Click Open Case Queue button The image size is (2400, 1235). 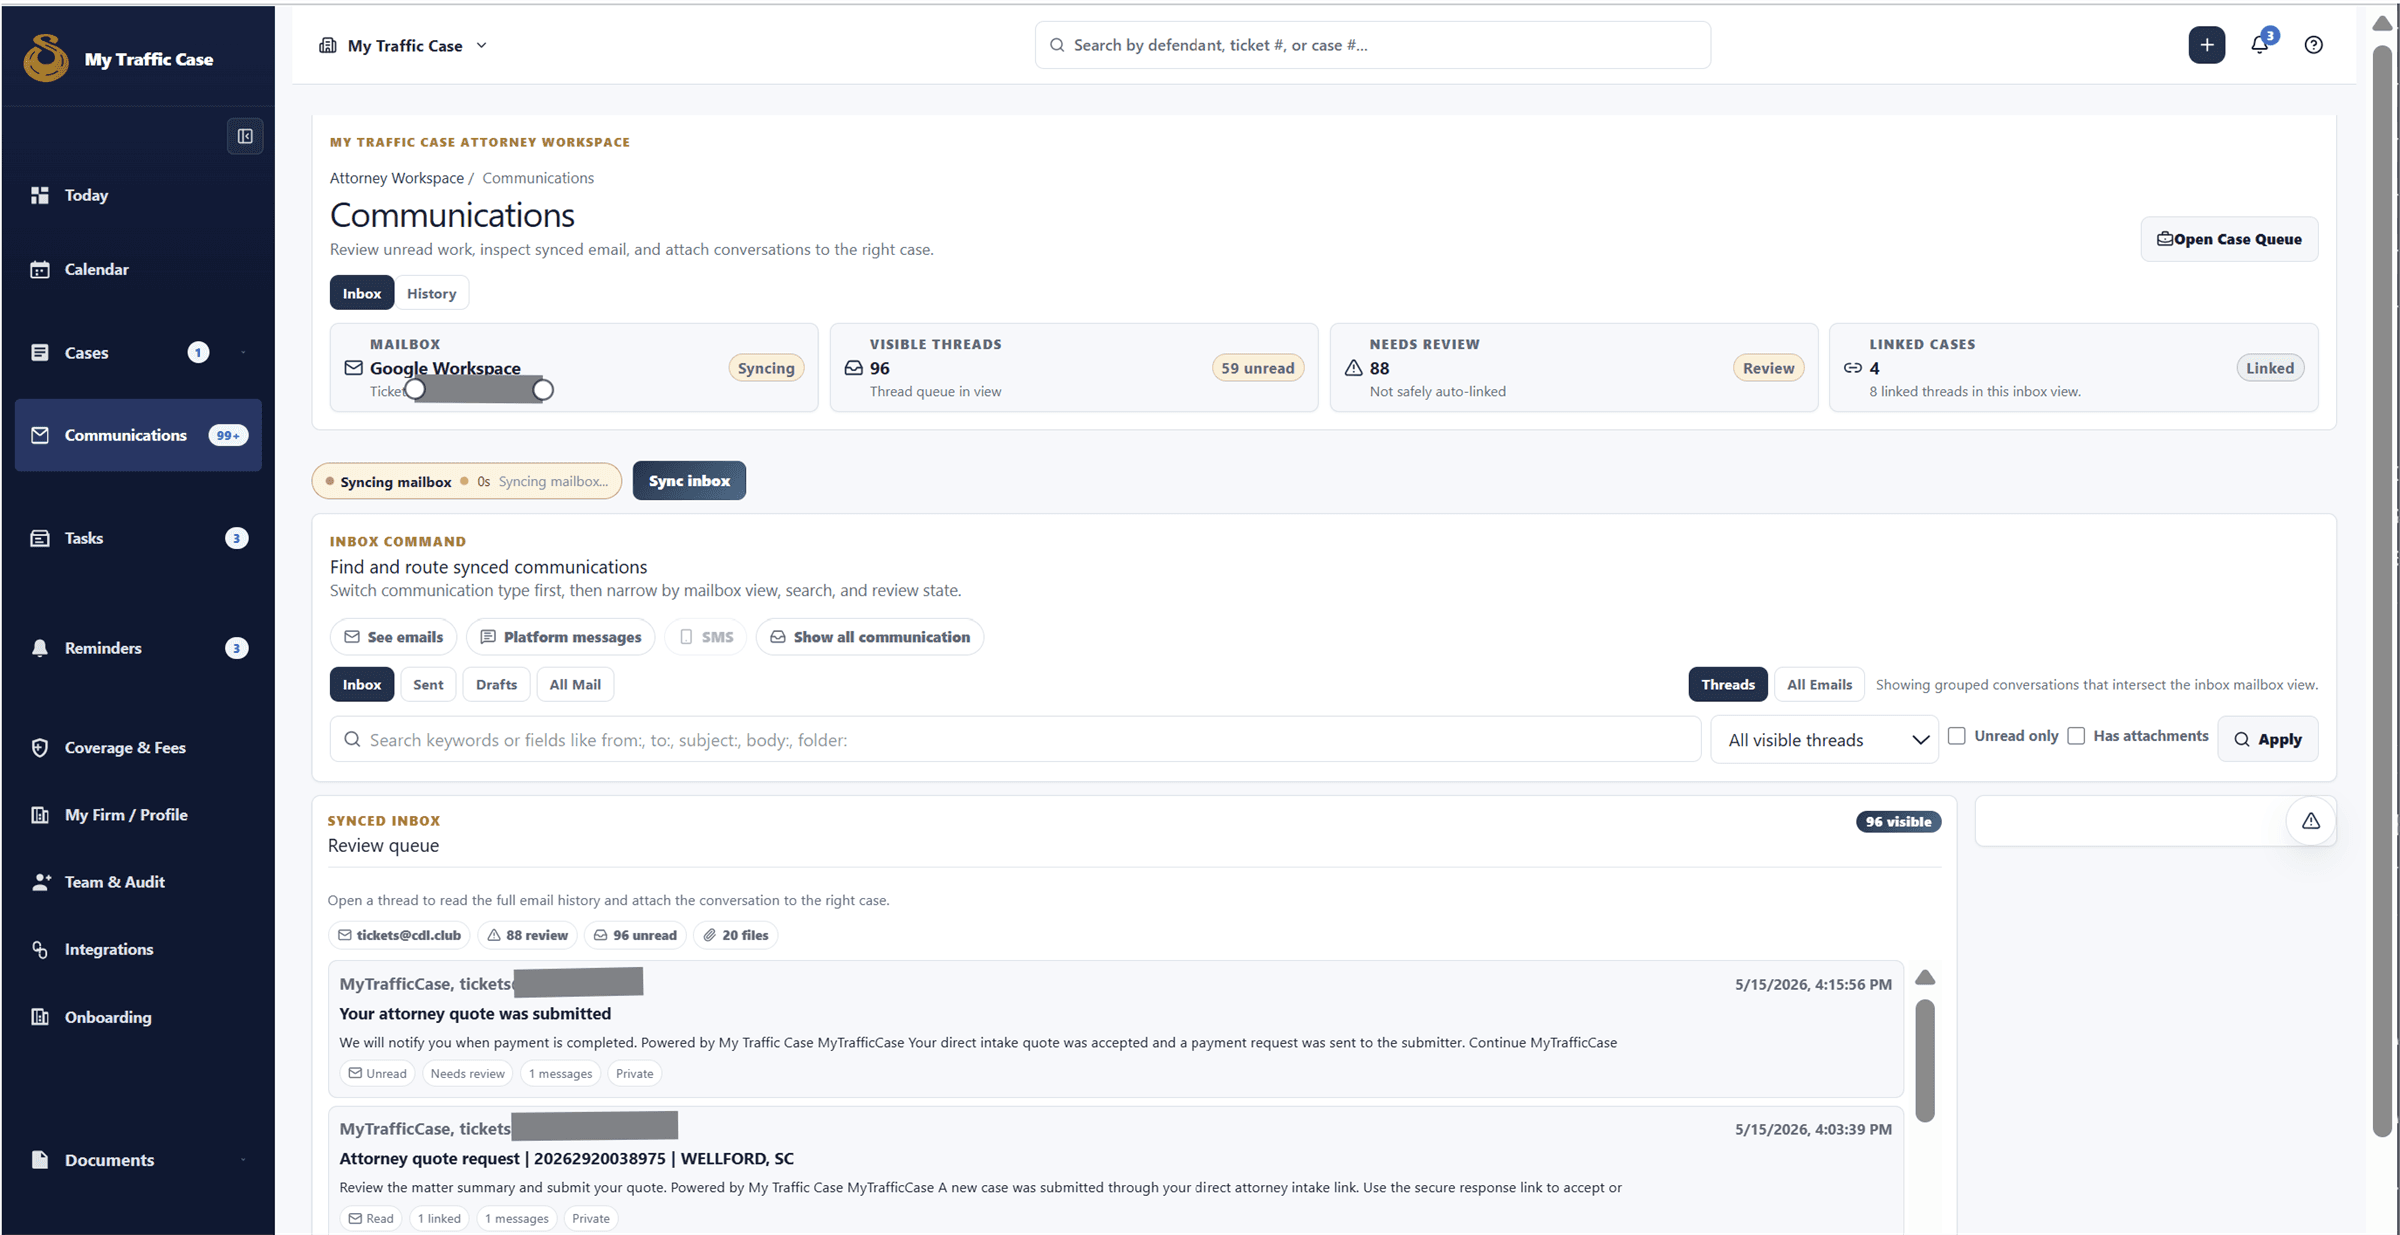(x=2229, y=239)
